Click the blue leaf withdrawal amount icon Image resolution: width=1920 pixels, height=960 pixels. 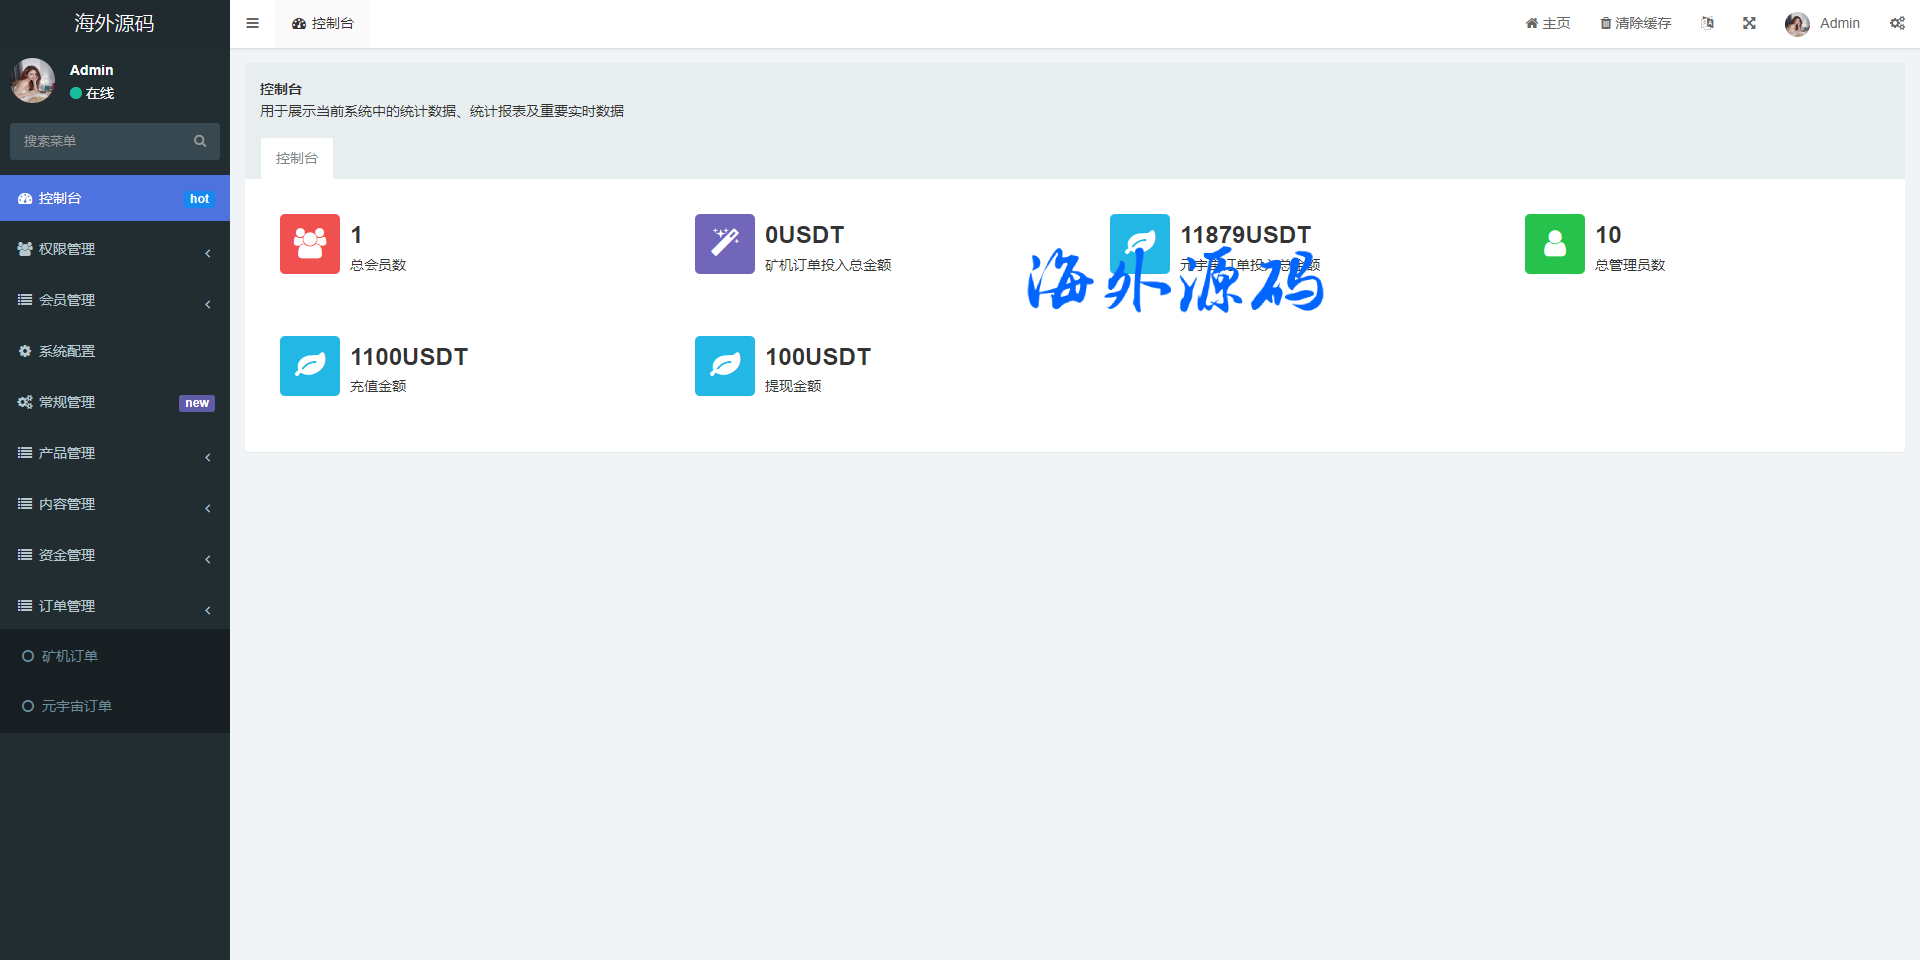click(x=725, y=366)
